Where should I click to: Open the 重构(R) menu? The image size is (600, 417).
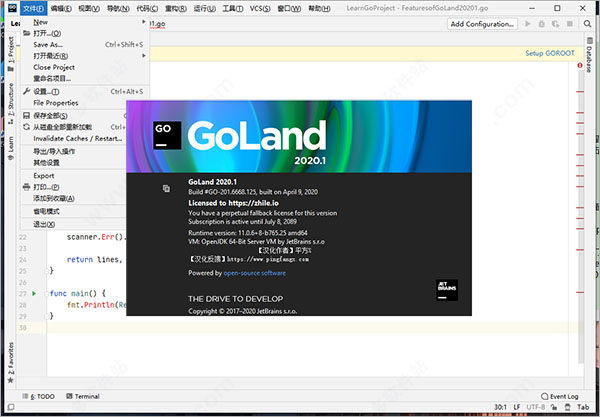[176, 8]
